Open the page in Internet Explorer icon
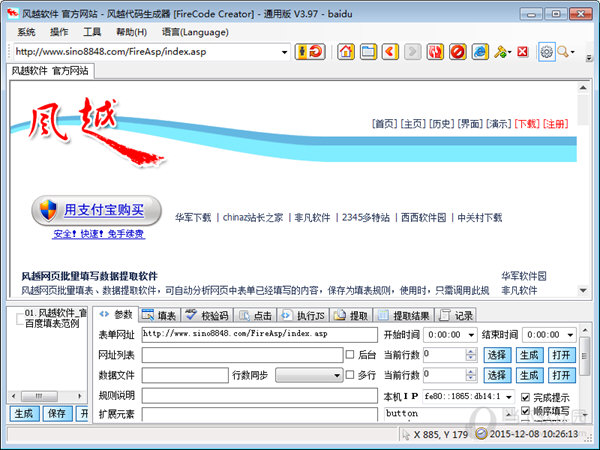Viewport: 600px width, 450px height. (x=480, y=51)
